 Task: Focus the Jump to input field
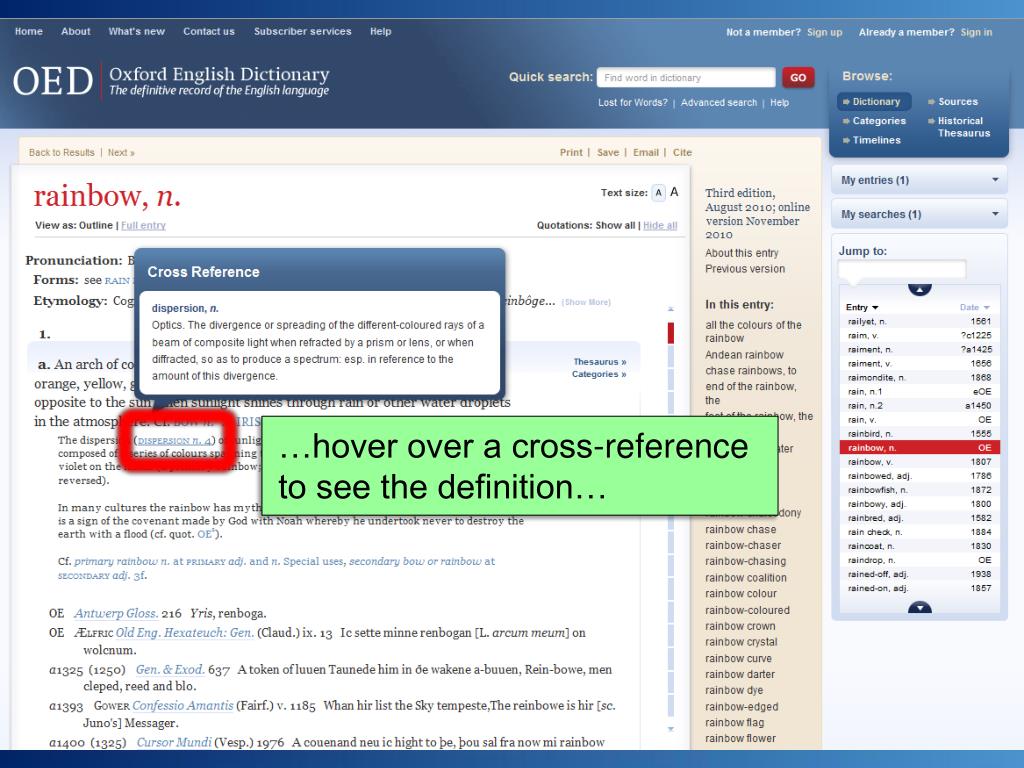901,268
